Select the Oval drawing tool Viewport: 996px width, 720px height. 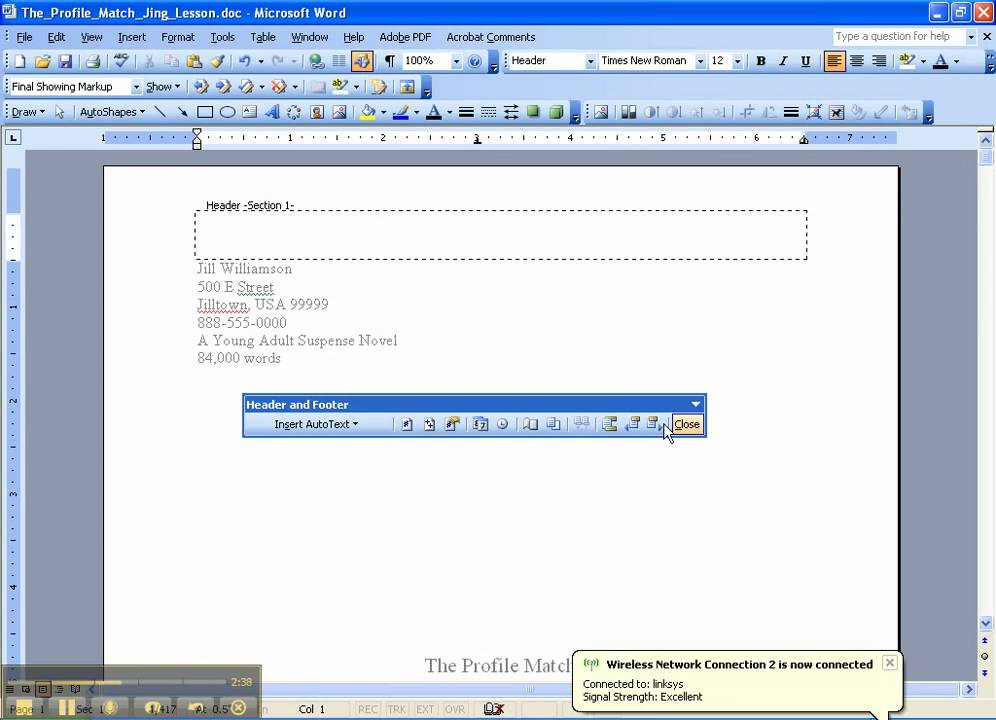click(227, 112)
